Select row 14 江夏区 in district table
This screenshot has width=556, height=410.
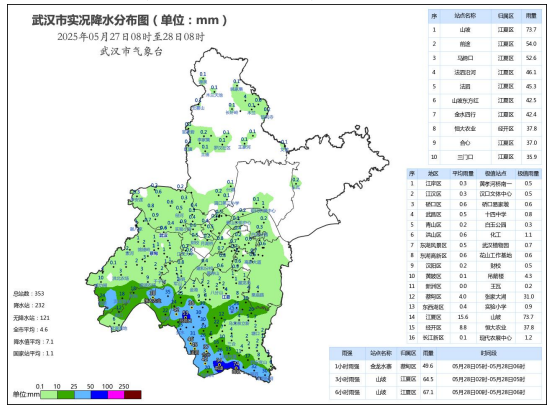pyautogui.click(x=474, y=317)
